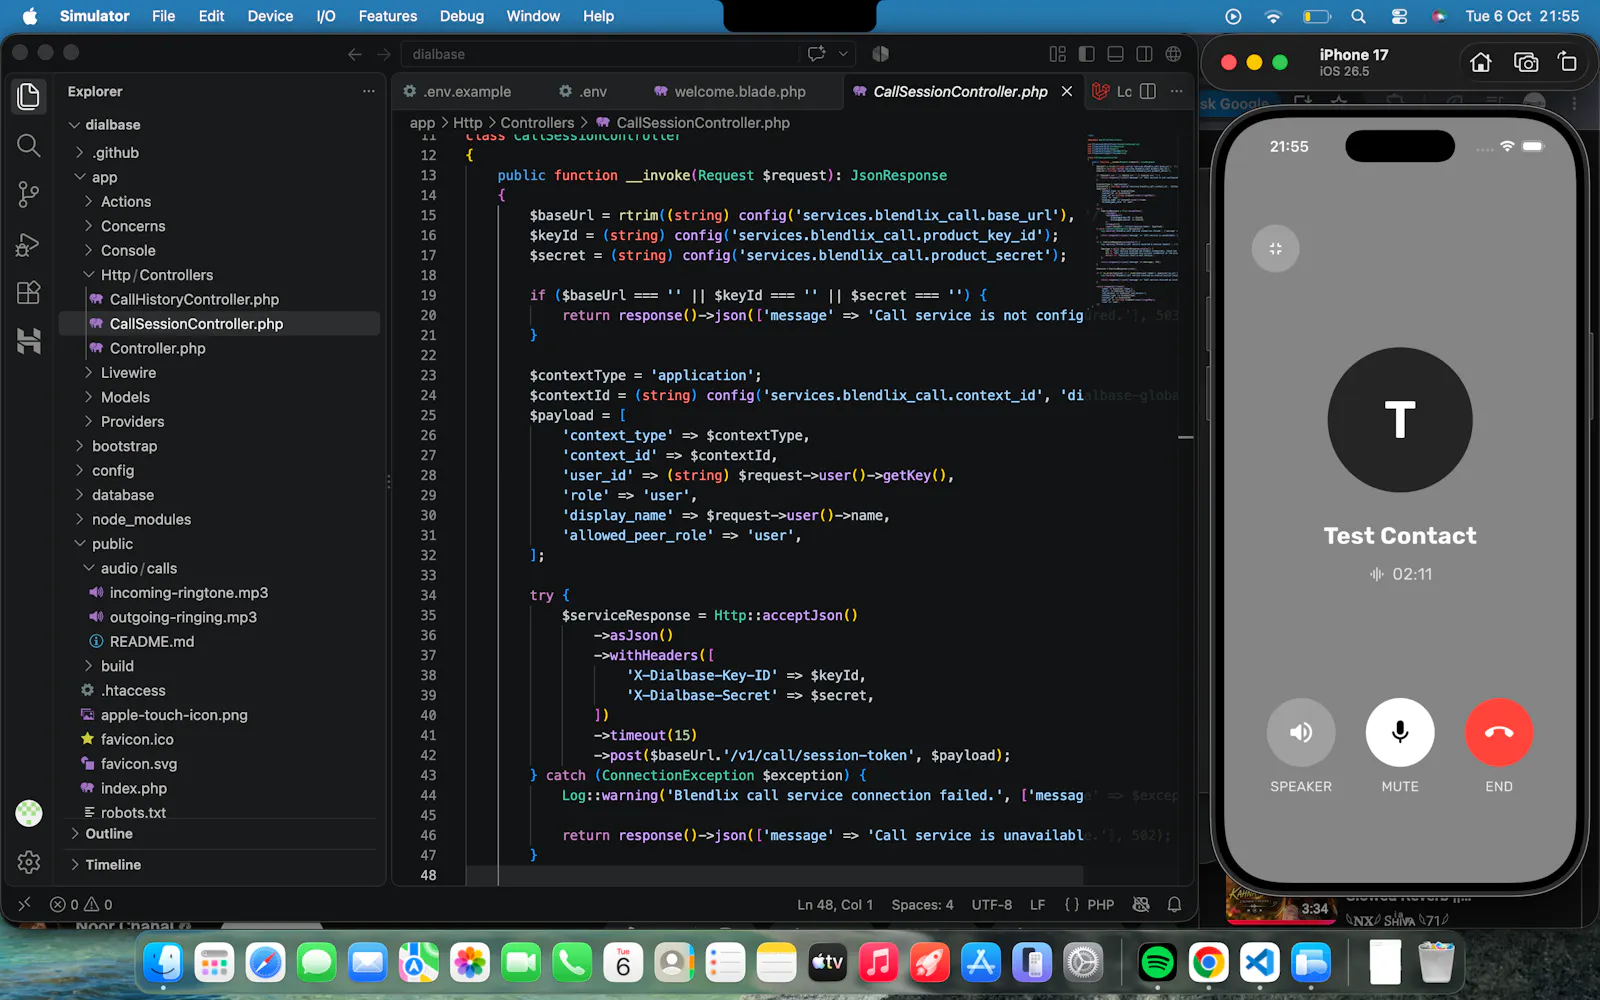
Task: Click the globe icon in the title bar
Action: point(1174,54)
